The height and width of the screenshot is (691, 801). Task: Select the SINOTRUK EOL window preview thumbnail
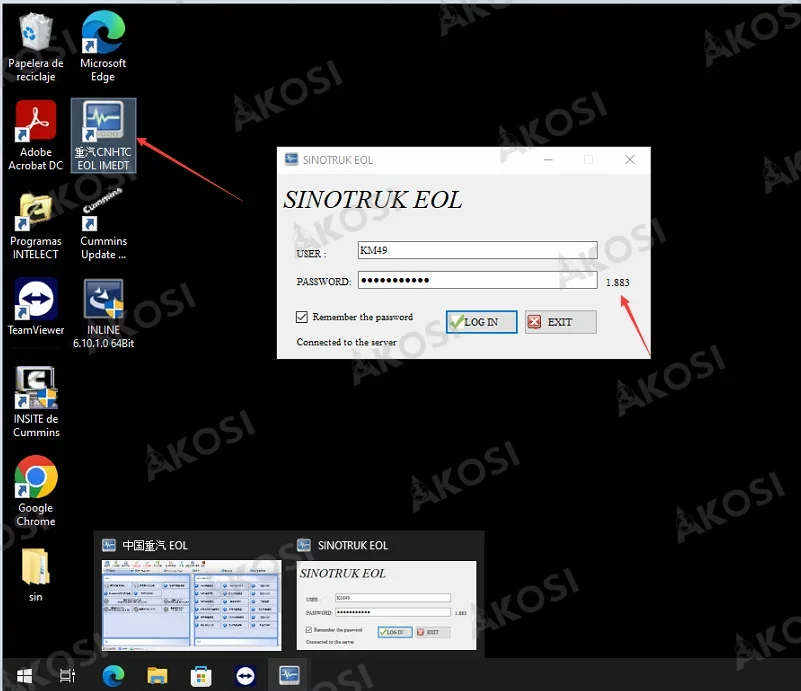(386, 605)
